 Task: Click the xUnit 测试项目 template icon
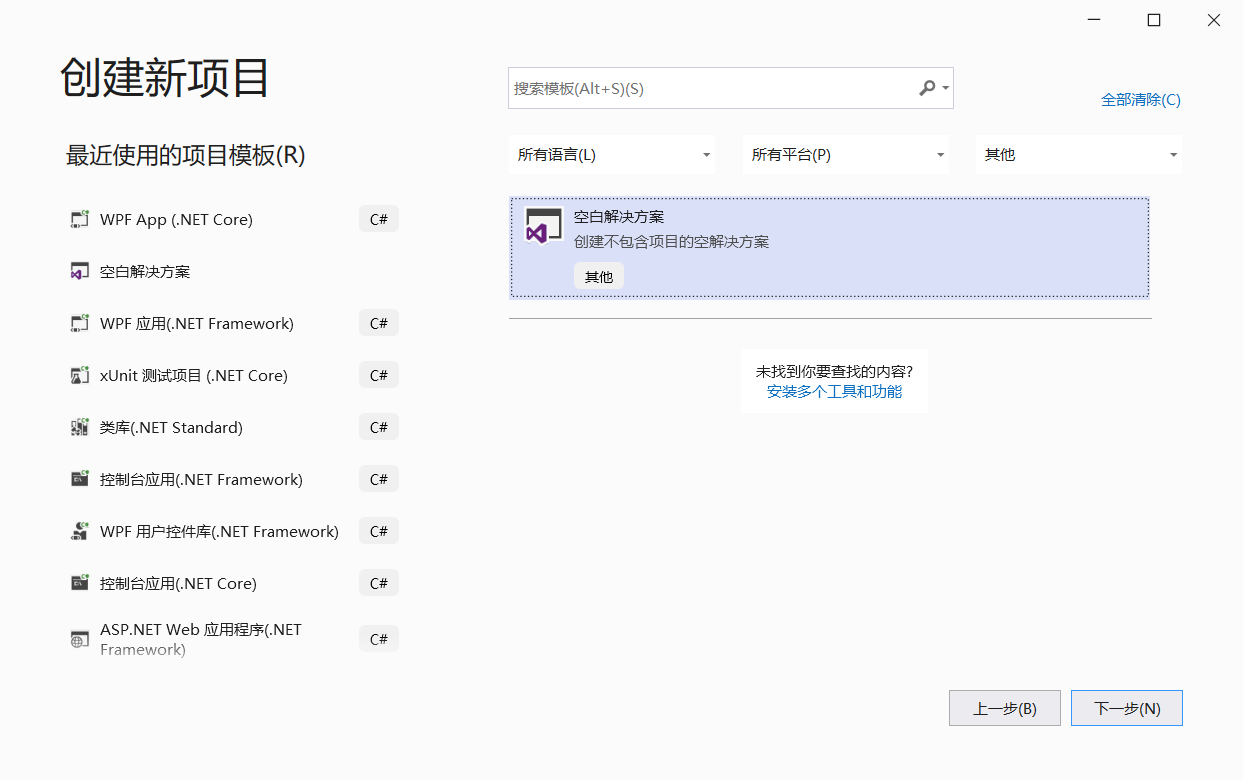[x=80, y=375]
